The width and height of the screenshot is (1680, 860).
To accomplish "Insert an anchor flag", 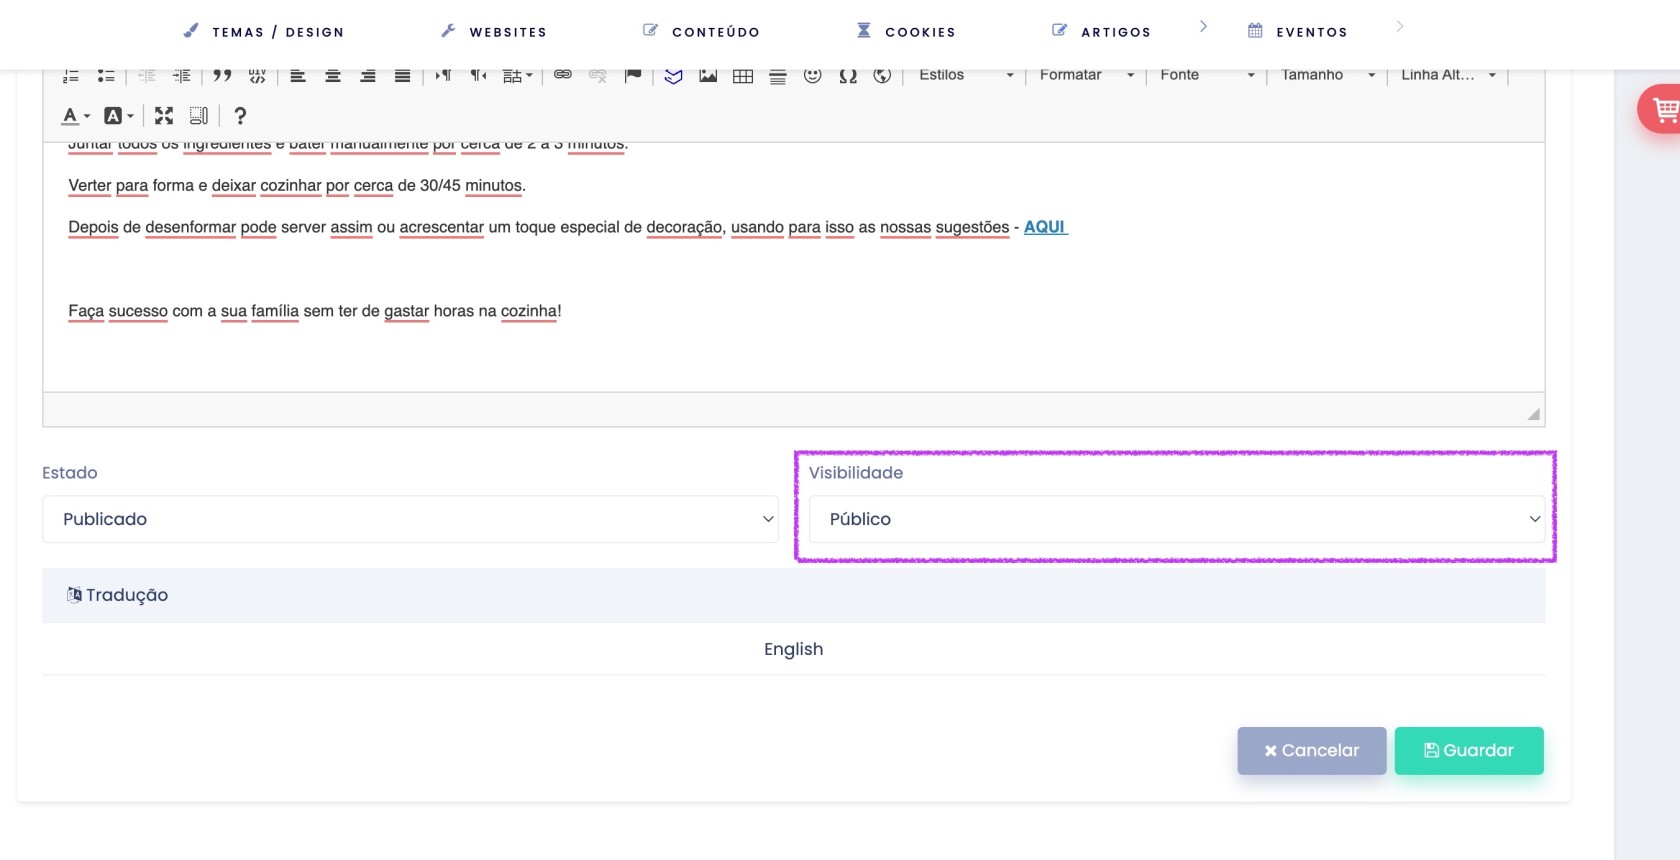I will click(x=633, y=75).
